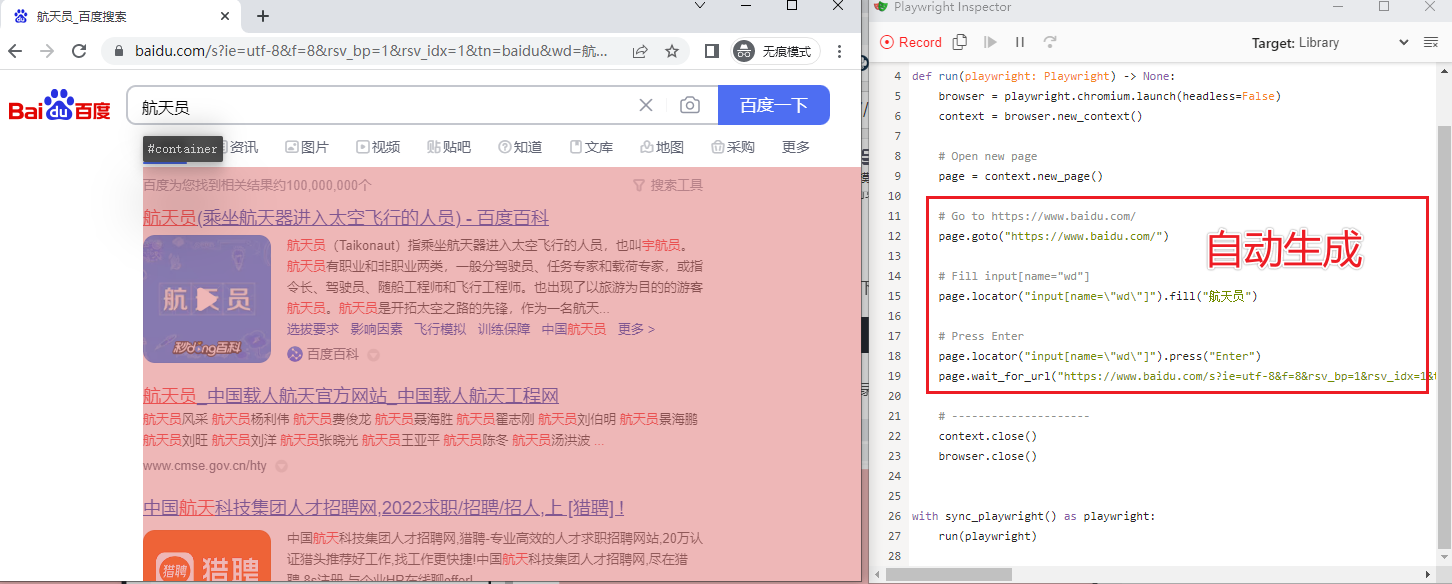Clear code with the clear-lines icon
The width and height of the screenshot is (1452, 584).
tap(1431, 42)
